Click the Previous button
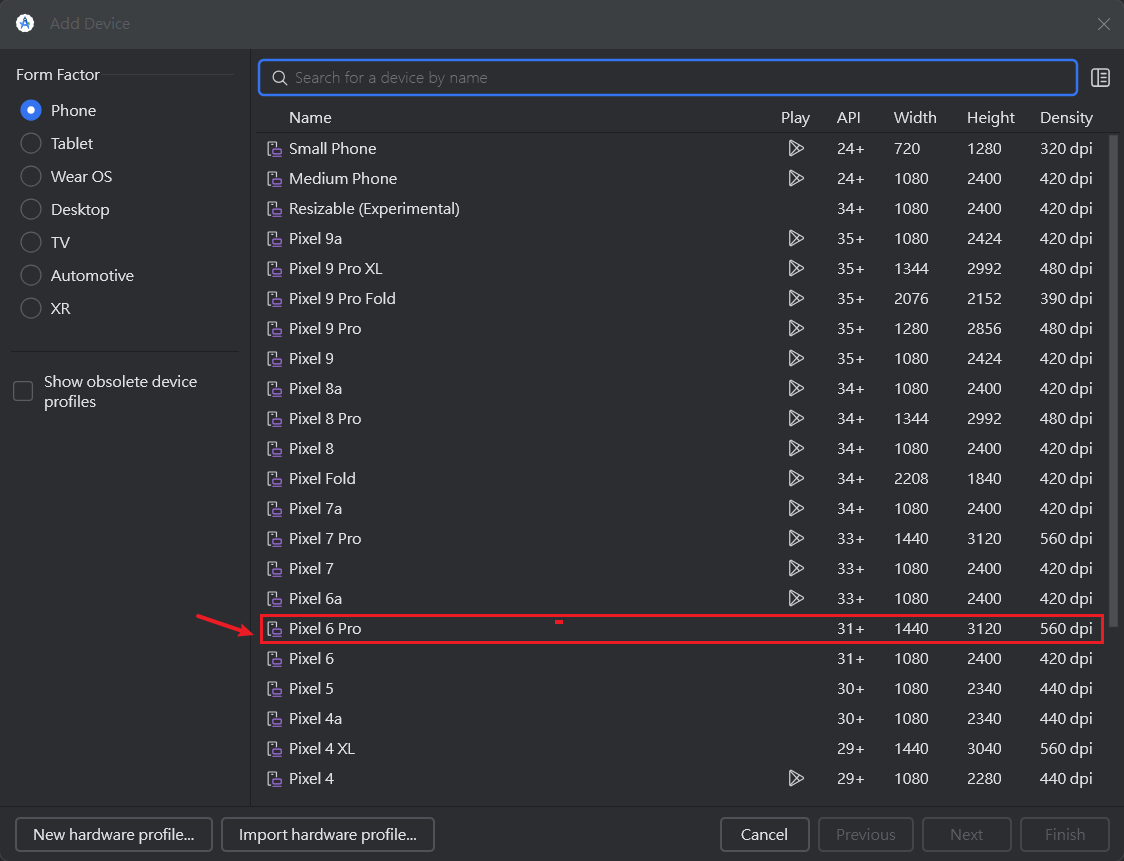 tap(865, 834)
